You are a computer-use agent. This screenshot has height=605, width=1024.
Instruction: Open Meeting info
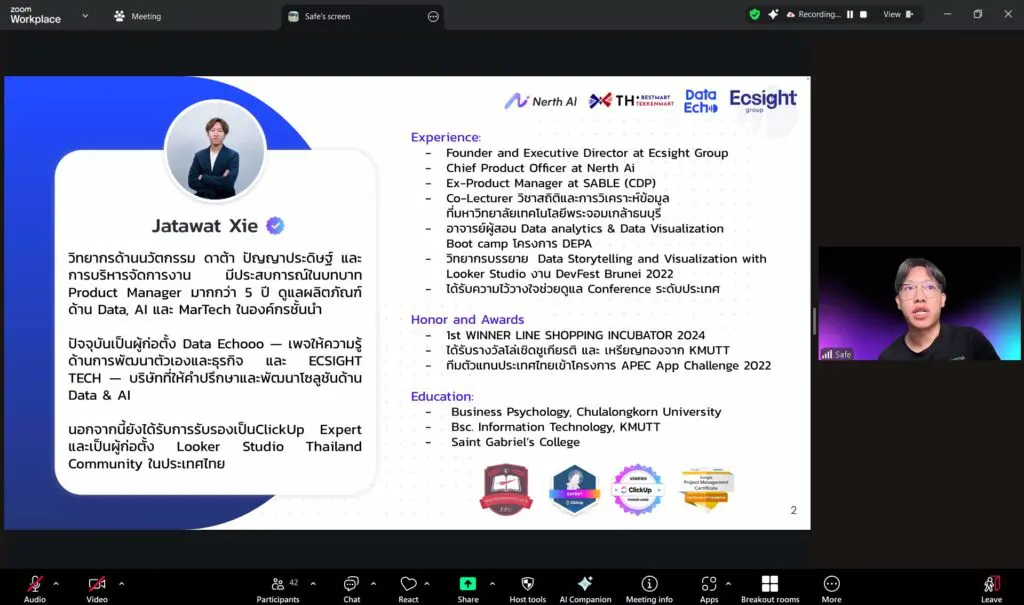[x=649, y=588]
